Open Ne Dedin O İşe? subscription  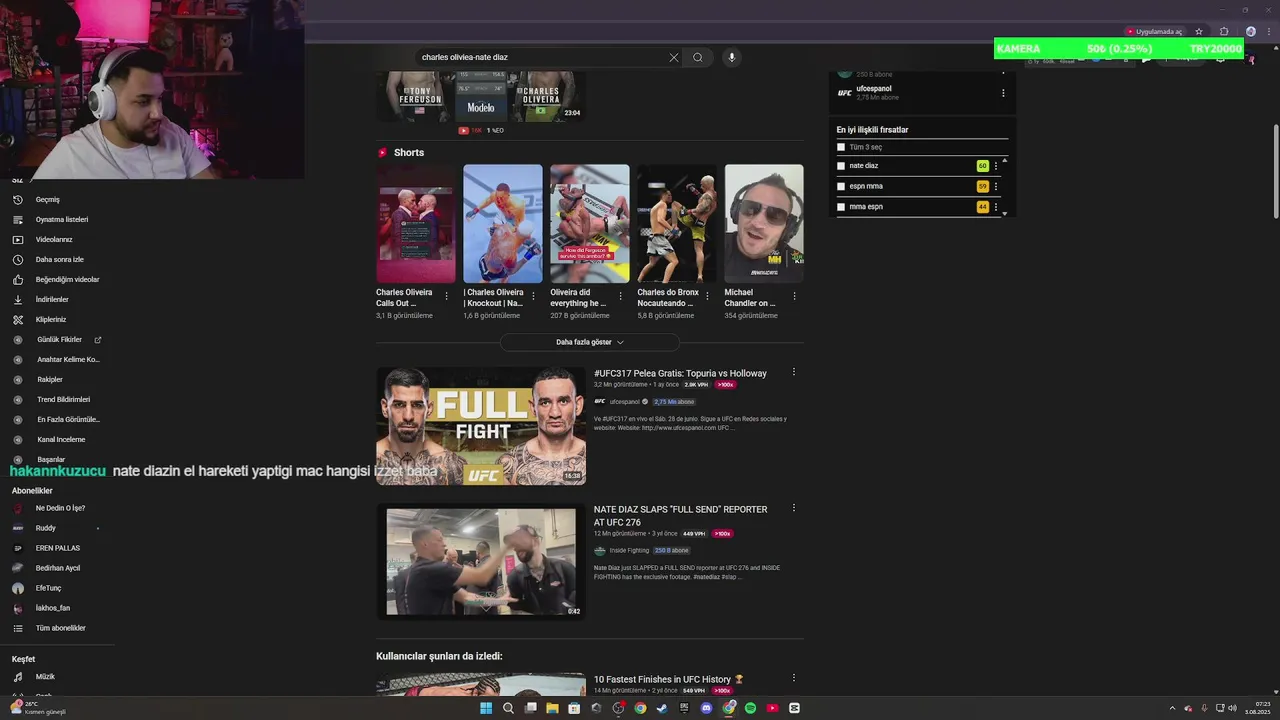pyautogui.click(x=60, y=508)
